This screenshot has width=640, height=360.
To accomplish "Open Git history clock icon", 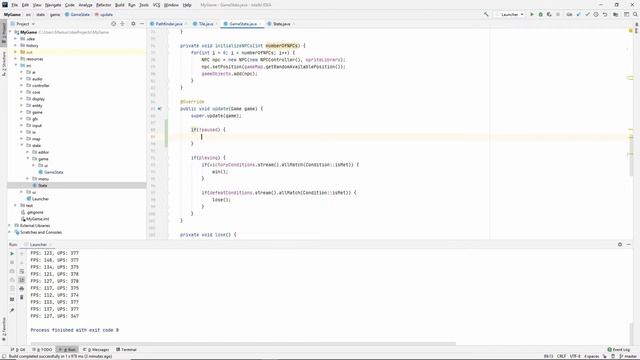I will point(596,14).
